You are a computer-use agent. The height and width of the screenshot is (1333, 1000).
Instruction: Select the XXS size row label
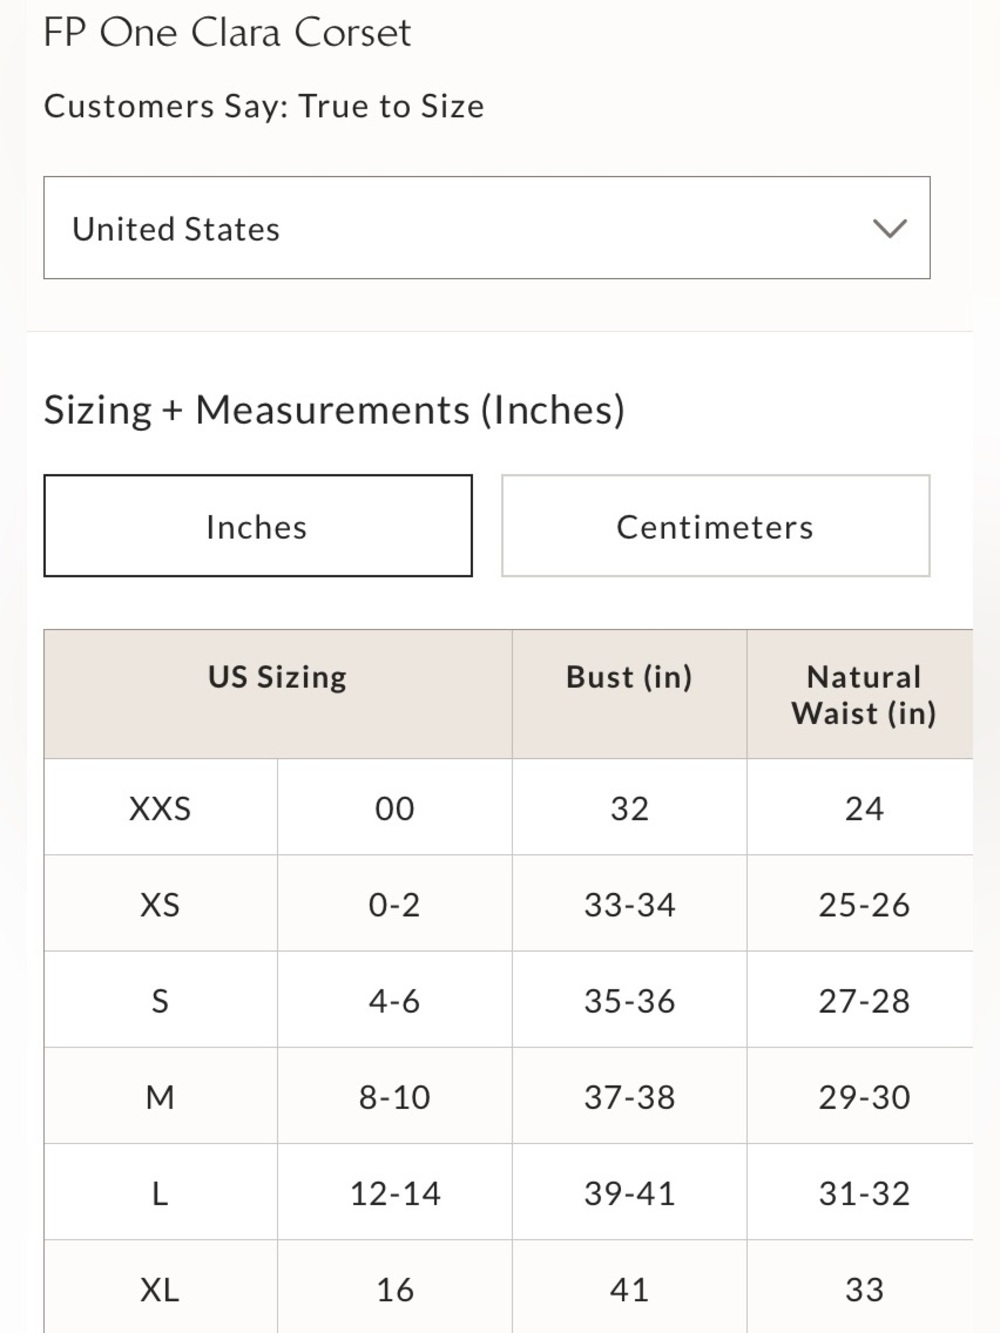coord(160,808)
